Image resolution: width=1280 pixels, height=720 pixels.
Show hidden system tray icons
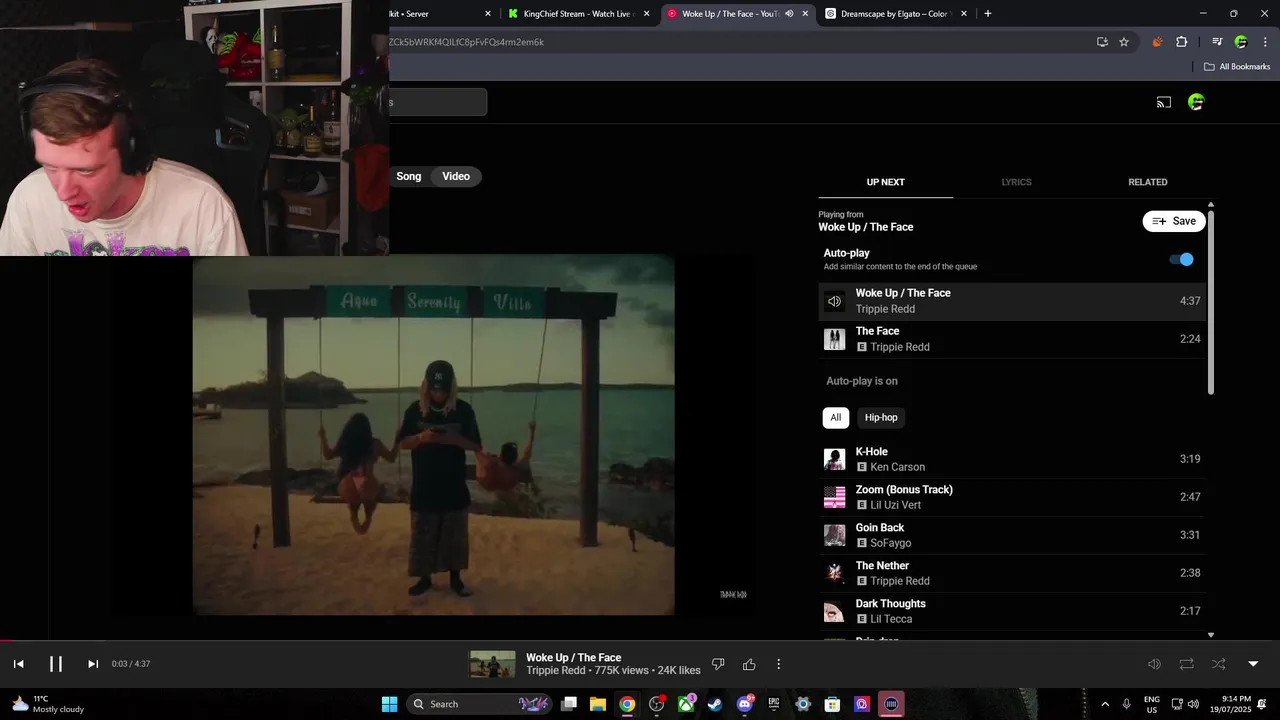coord(1105,704)
